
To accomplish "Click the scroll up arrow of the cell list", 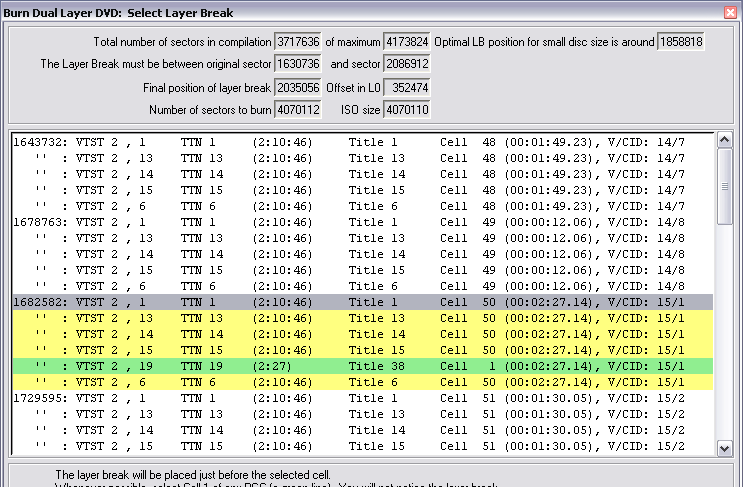I will (725, 141).
